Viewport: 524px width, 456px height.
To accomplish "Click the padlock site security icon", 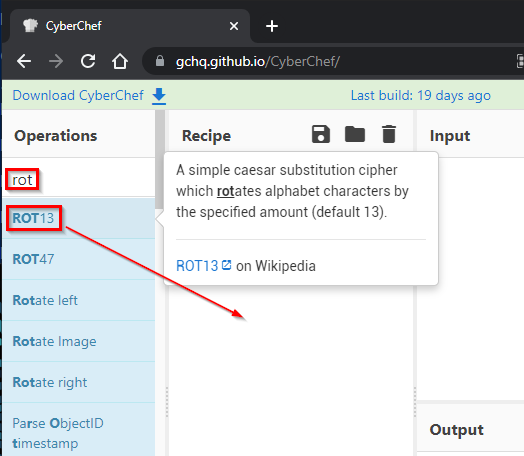I will click(x=160, y=61).
